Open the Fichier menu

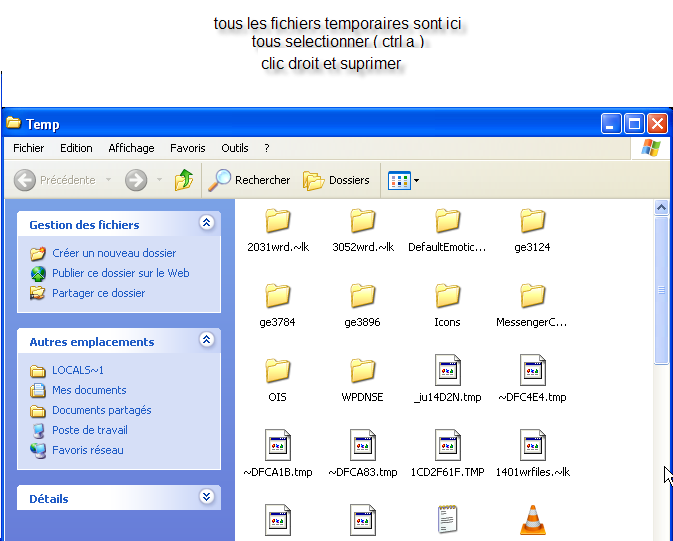28,148
